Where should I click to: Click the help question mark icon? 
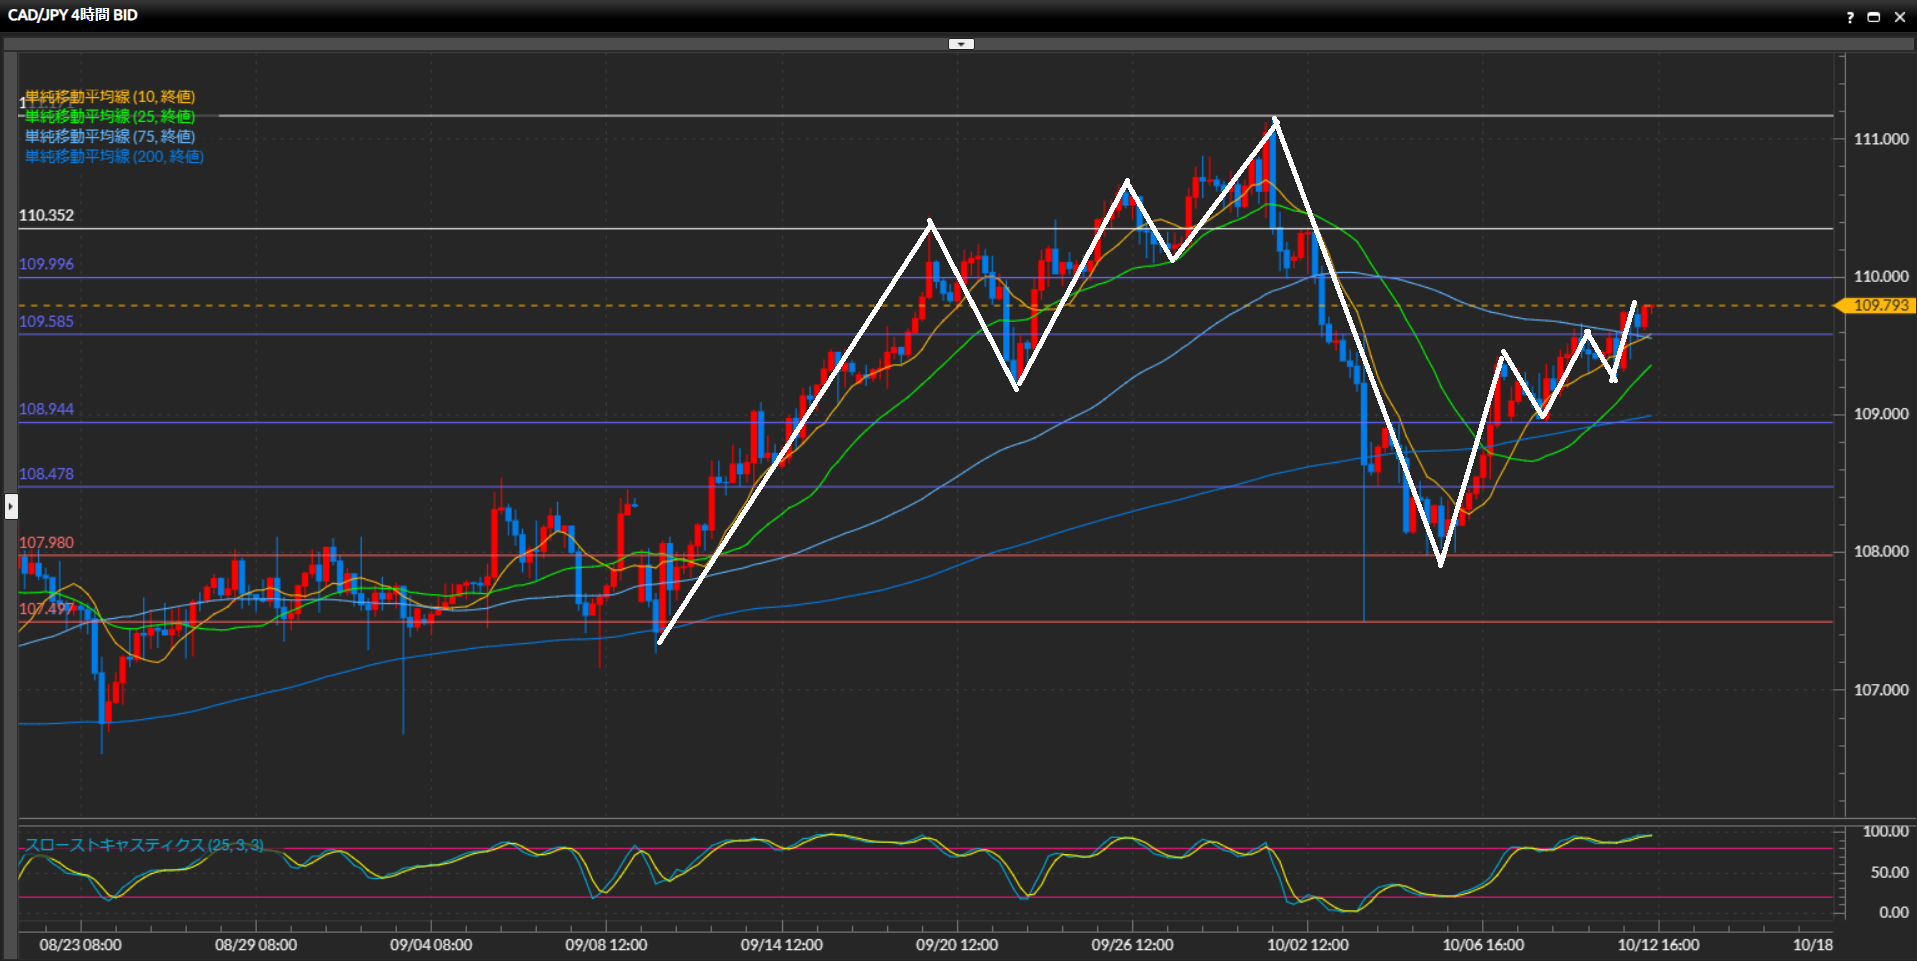(1850, 17)
